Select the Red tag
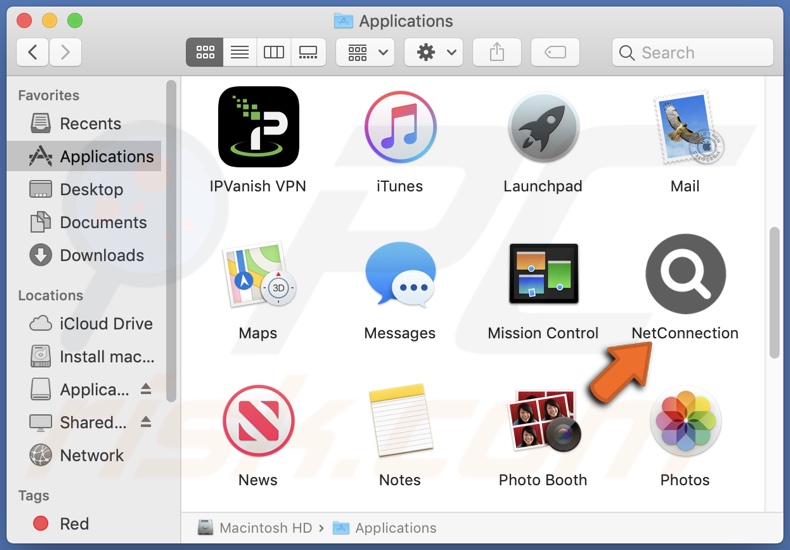Screen dimensions: 790x550 click(84, 524)
